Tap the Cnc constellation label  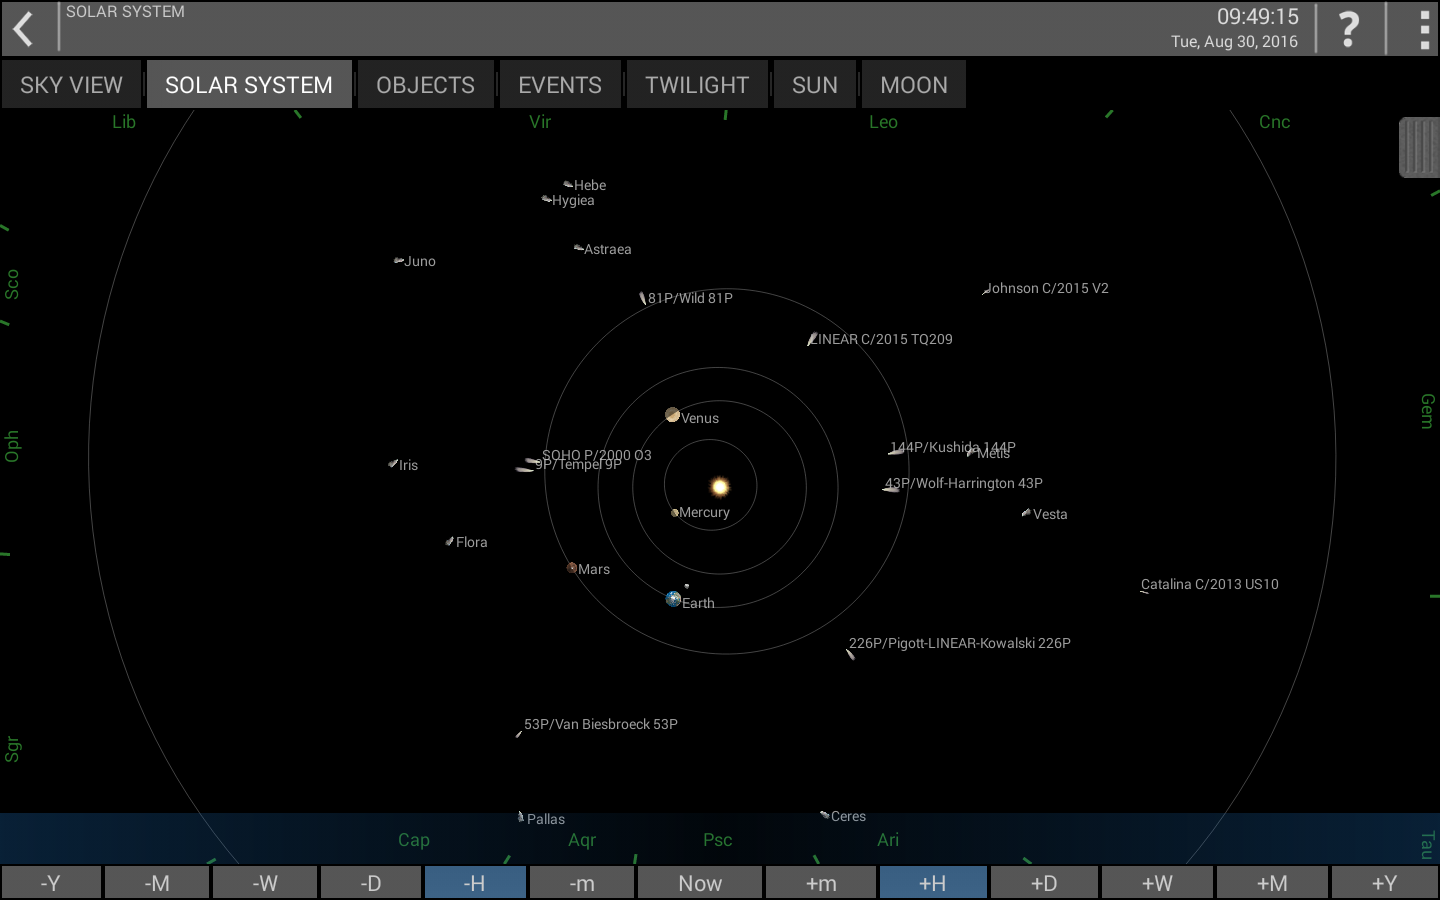coord(1274,122)
